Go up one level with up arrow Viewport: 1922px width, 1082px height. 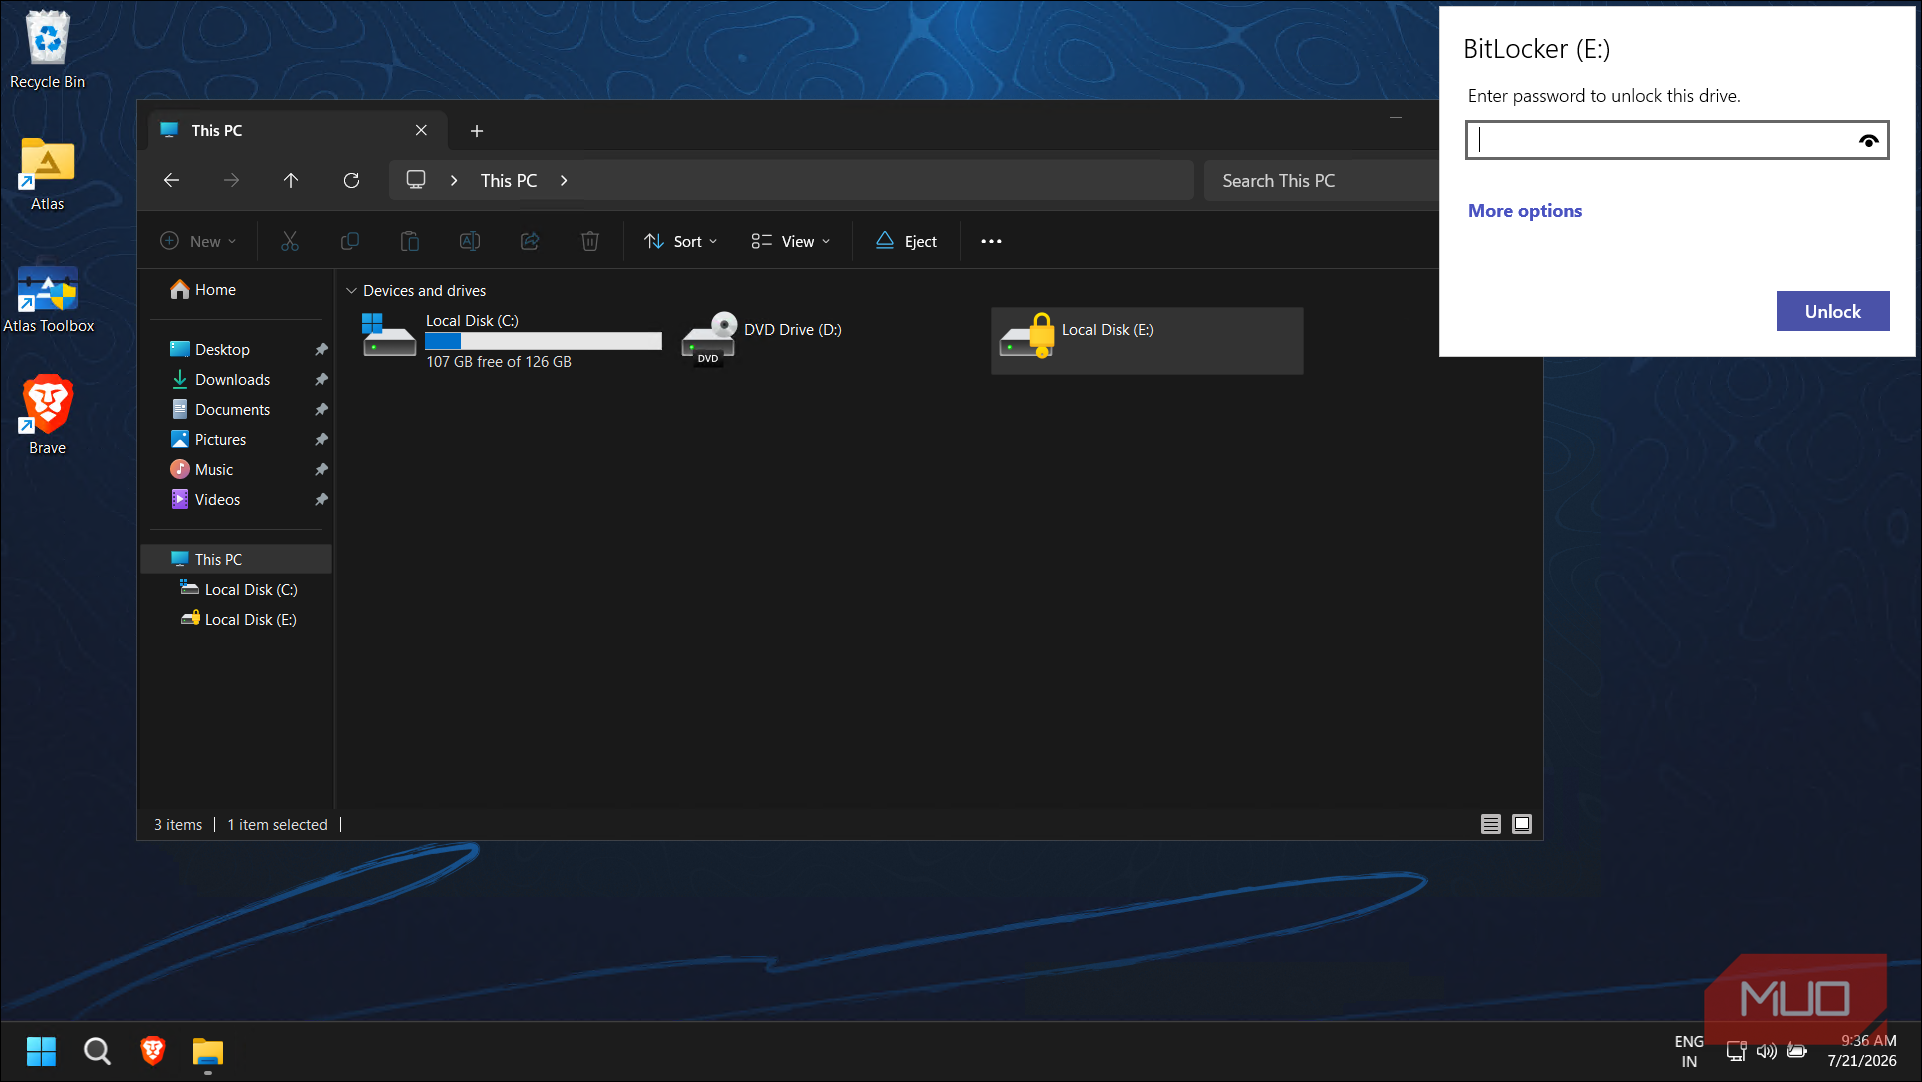291,180
